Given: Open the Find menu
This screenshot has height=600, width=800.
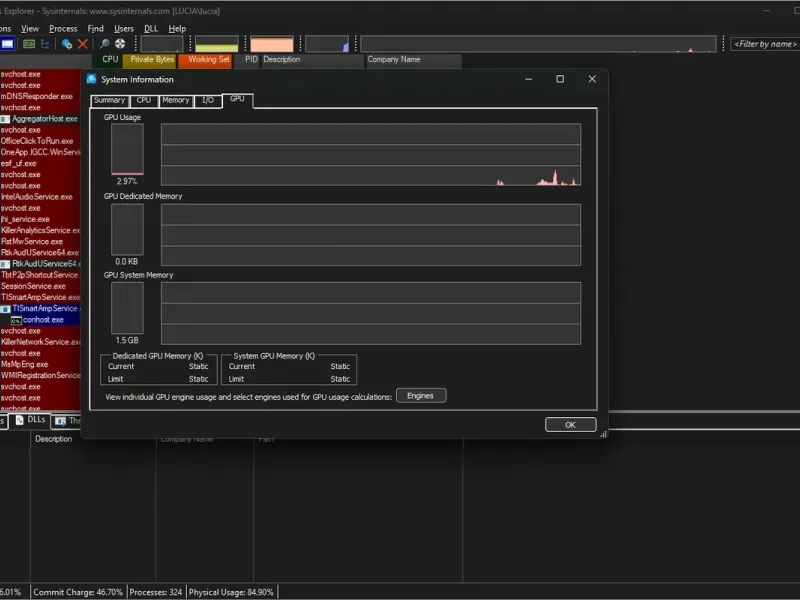Looking at the screenshot, I should [95, 29].
